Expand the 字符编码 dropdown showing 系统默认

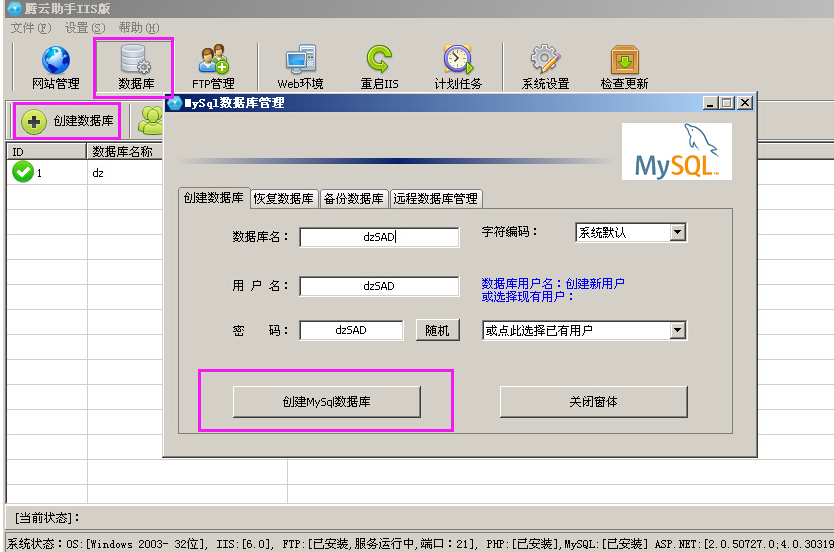click(x=677, y=232)
